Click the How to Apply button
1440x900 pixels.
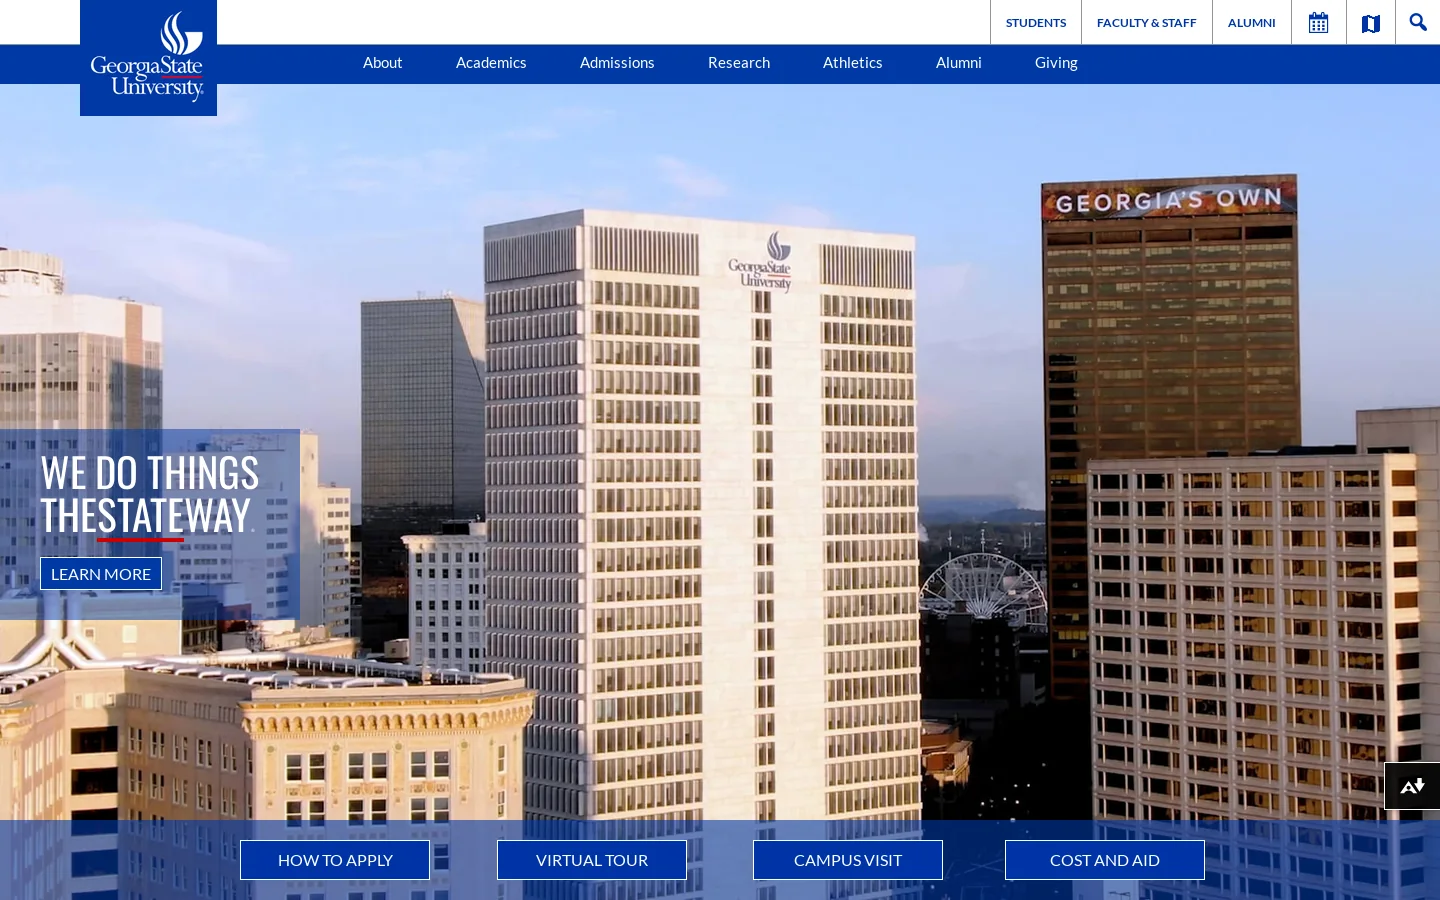335,860
